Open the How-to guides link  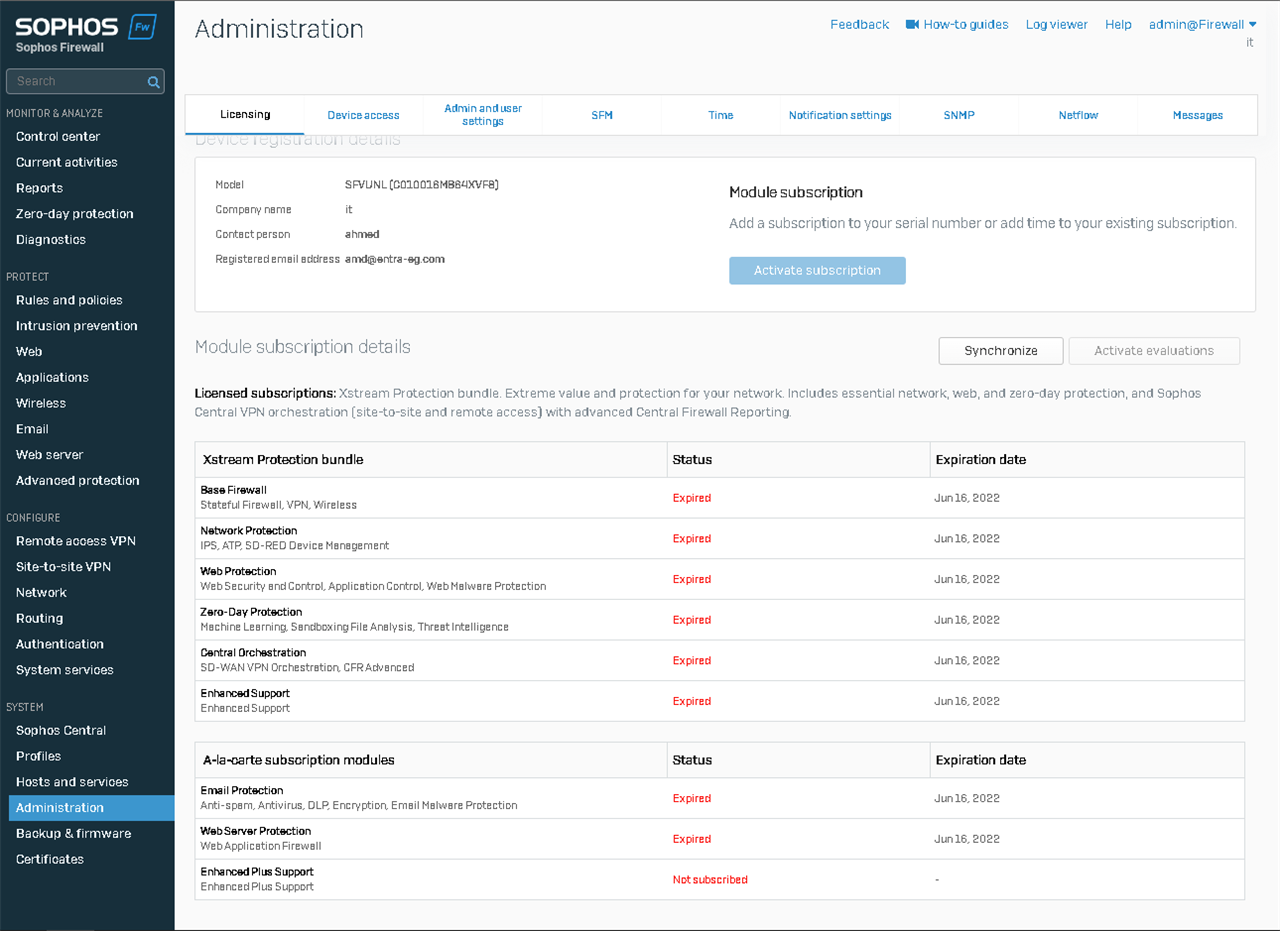pos(966,24)
